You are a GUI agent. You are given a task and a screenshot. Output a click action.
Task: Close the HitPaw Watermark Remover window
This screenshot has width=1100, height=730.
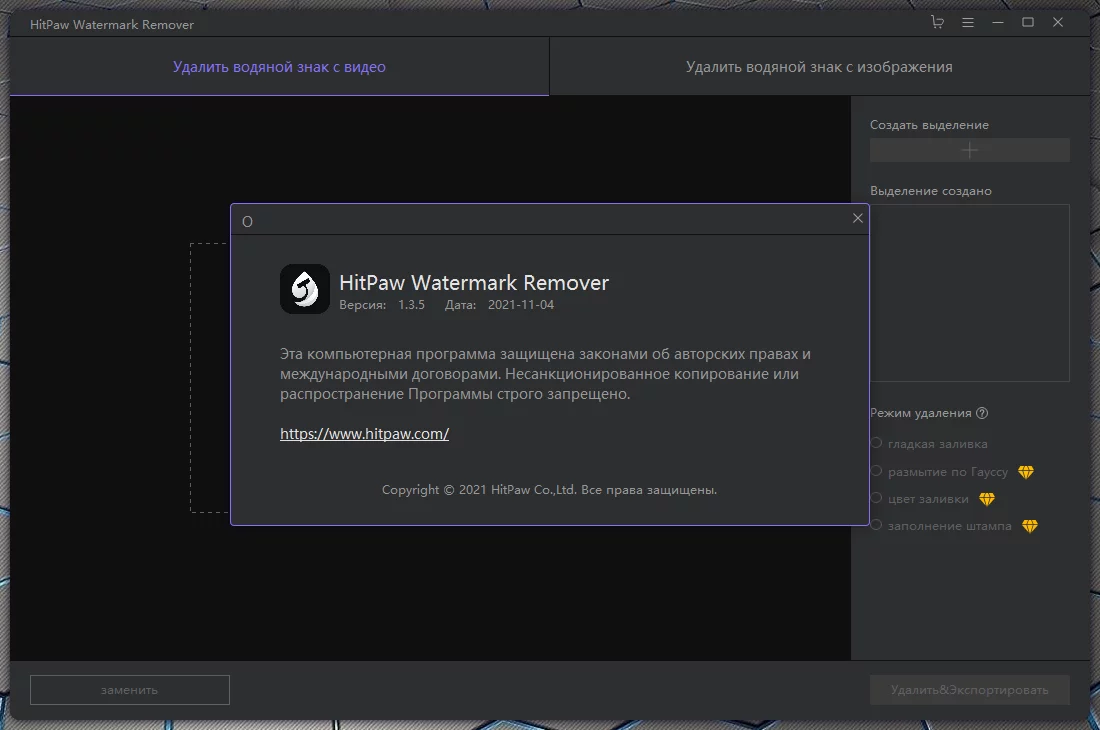1058,22
